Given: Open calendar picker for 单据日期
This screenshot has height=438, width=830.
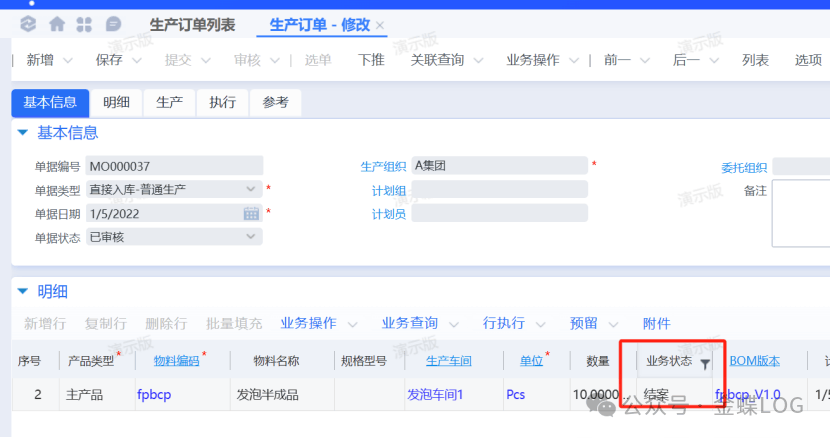Looking at the screenshot, I should 251,213.
